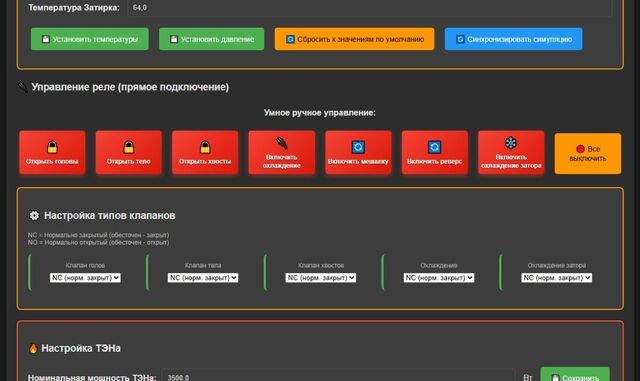
Task: Open the 'Клапан голов' valve type dropdown
Action: [85, 278]
